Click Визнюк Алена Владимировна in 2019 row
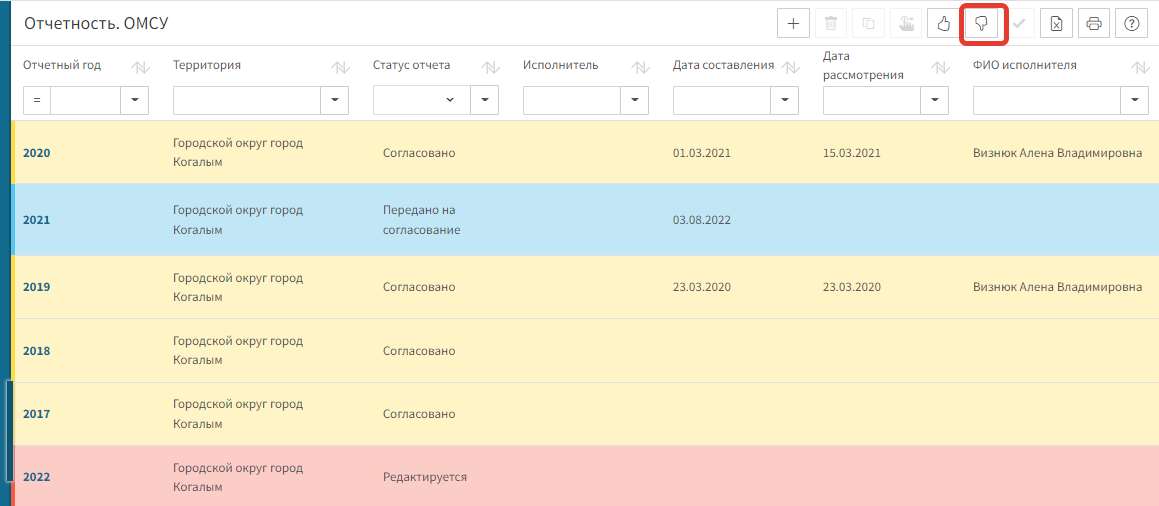The height and width of the screenshot is (506, 1159). tap(1058, 287)
